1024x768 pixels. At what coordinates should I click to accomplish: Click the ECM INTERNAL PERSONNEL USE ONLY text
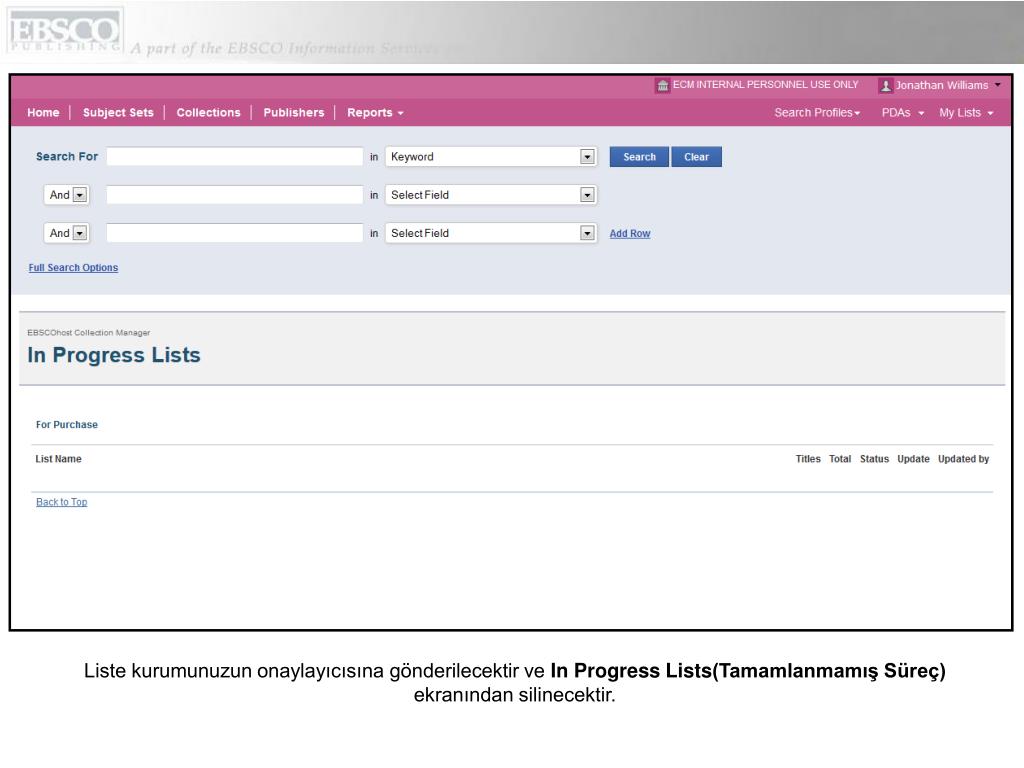point(765,85)
